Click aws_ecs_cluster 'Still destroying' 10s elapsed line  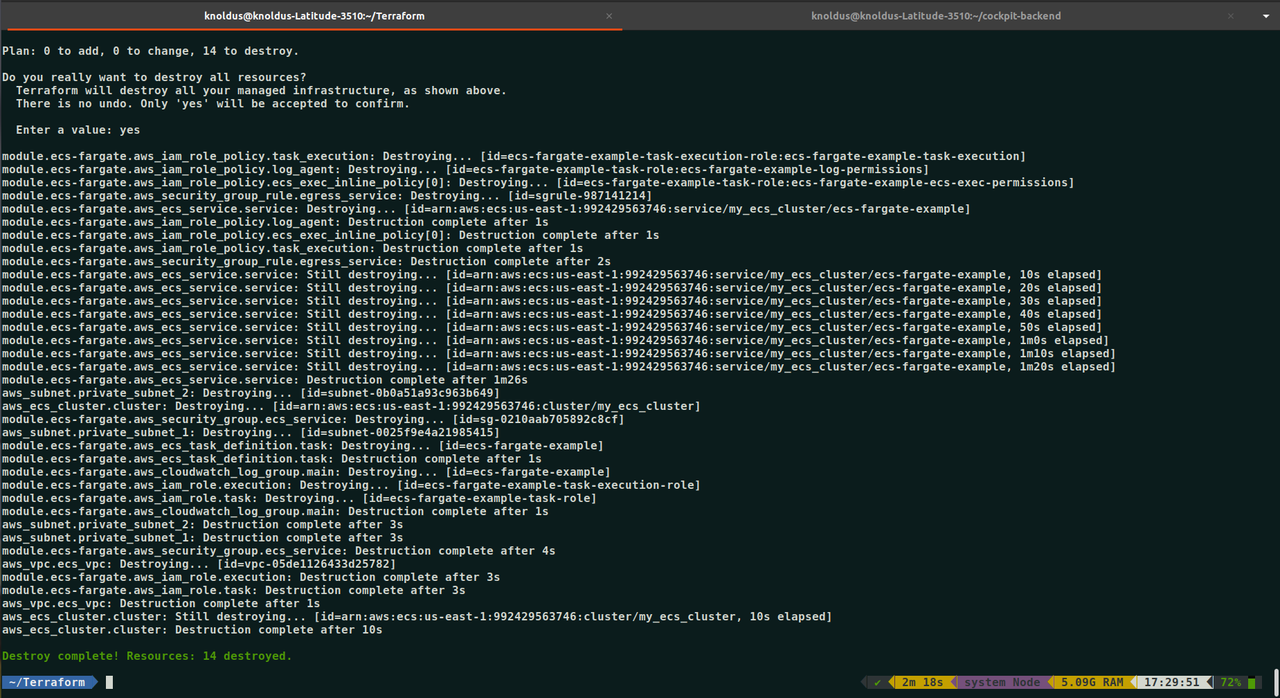[x=417, y=617]
